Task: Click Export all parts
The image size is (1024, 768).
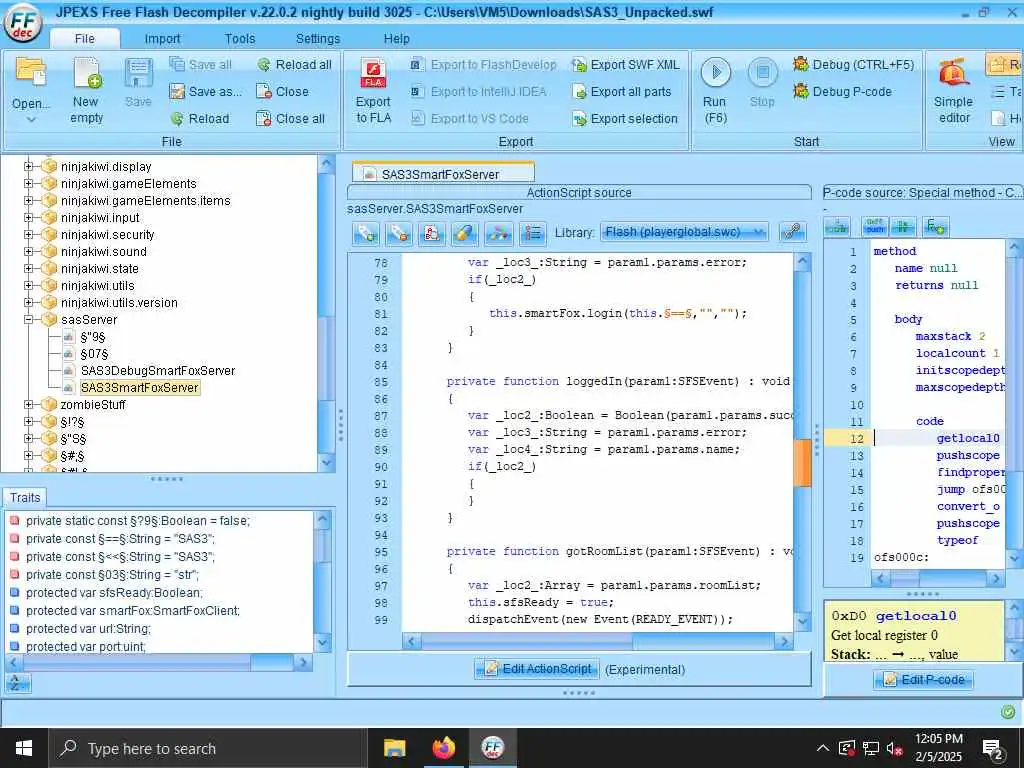Action: [x=622, y=91]
